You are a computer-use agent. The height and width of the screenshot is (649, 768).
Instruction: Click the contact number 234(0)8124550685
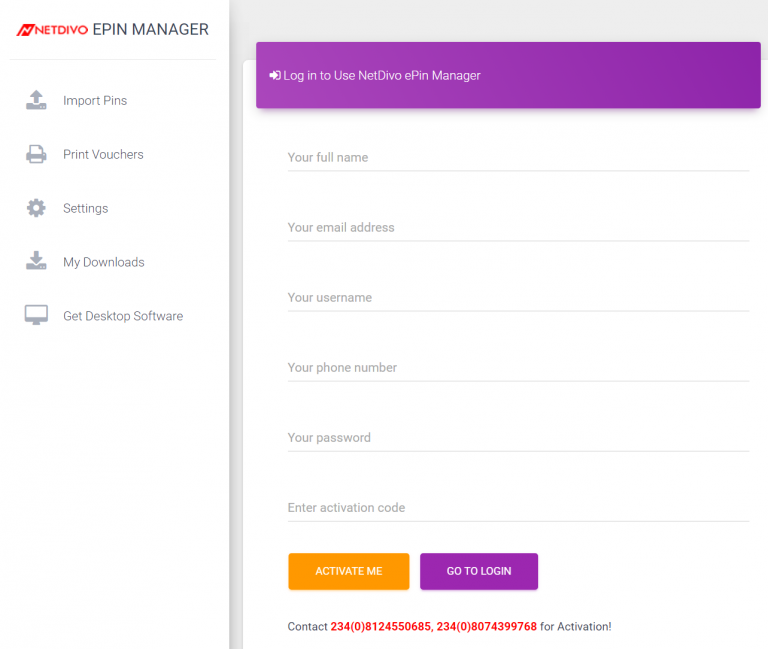(x=380, y=626)
